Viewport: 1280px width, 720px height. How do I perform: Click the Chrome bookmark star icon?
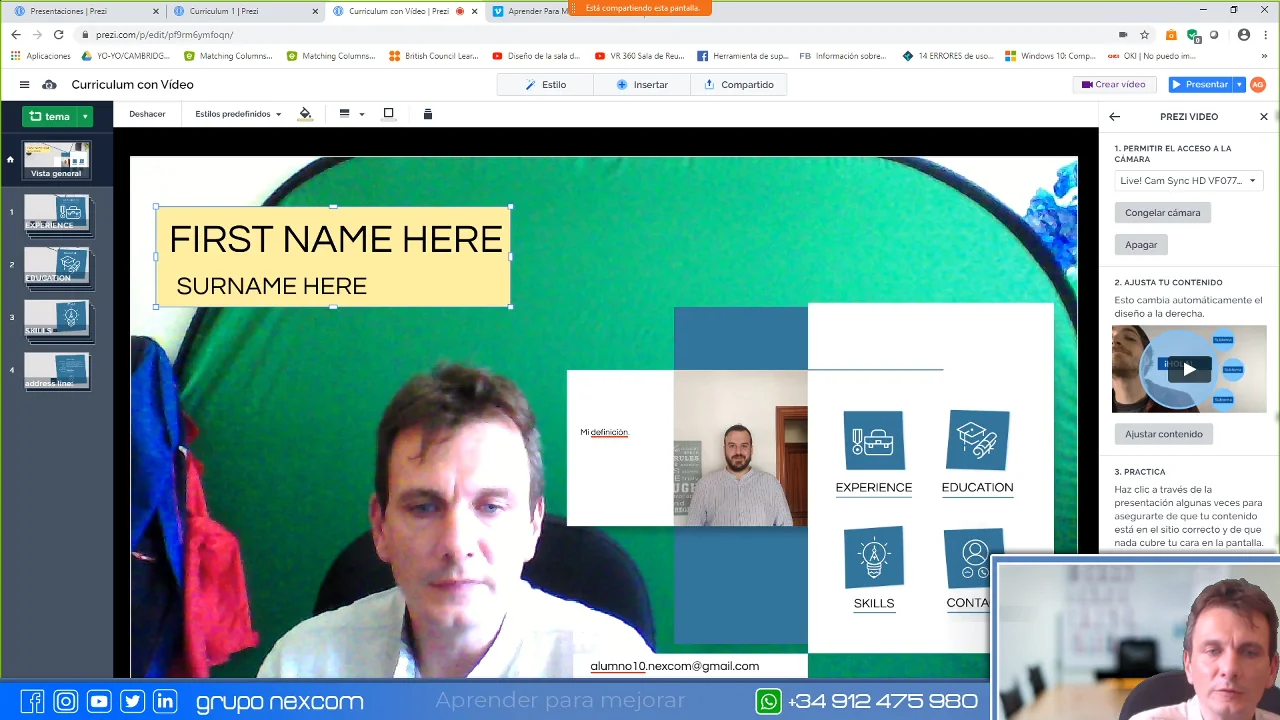click(1145, 35)
